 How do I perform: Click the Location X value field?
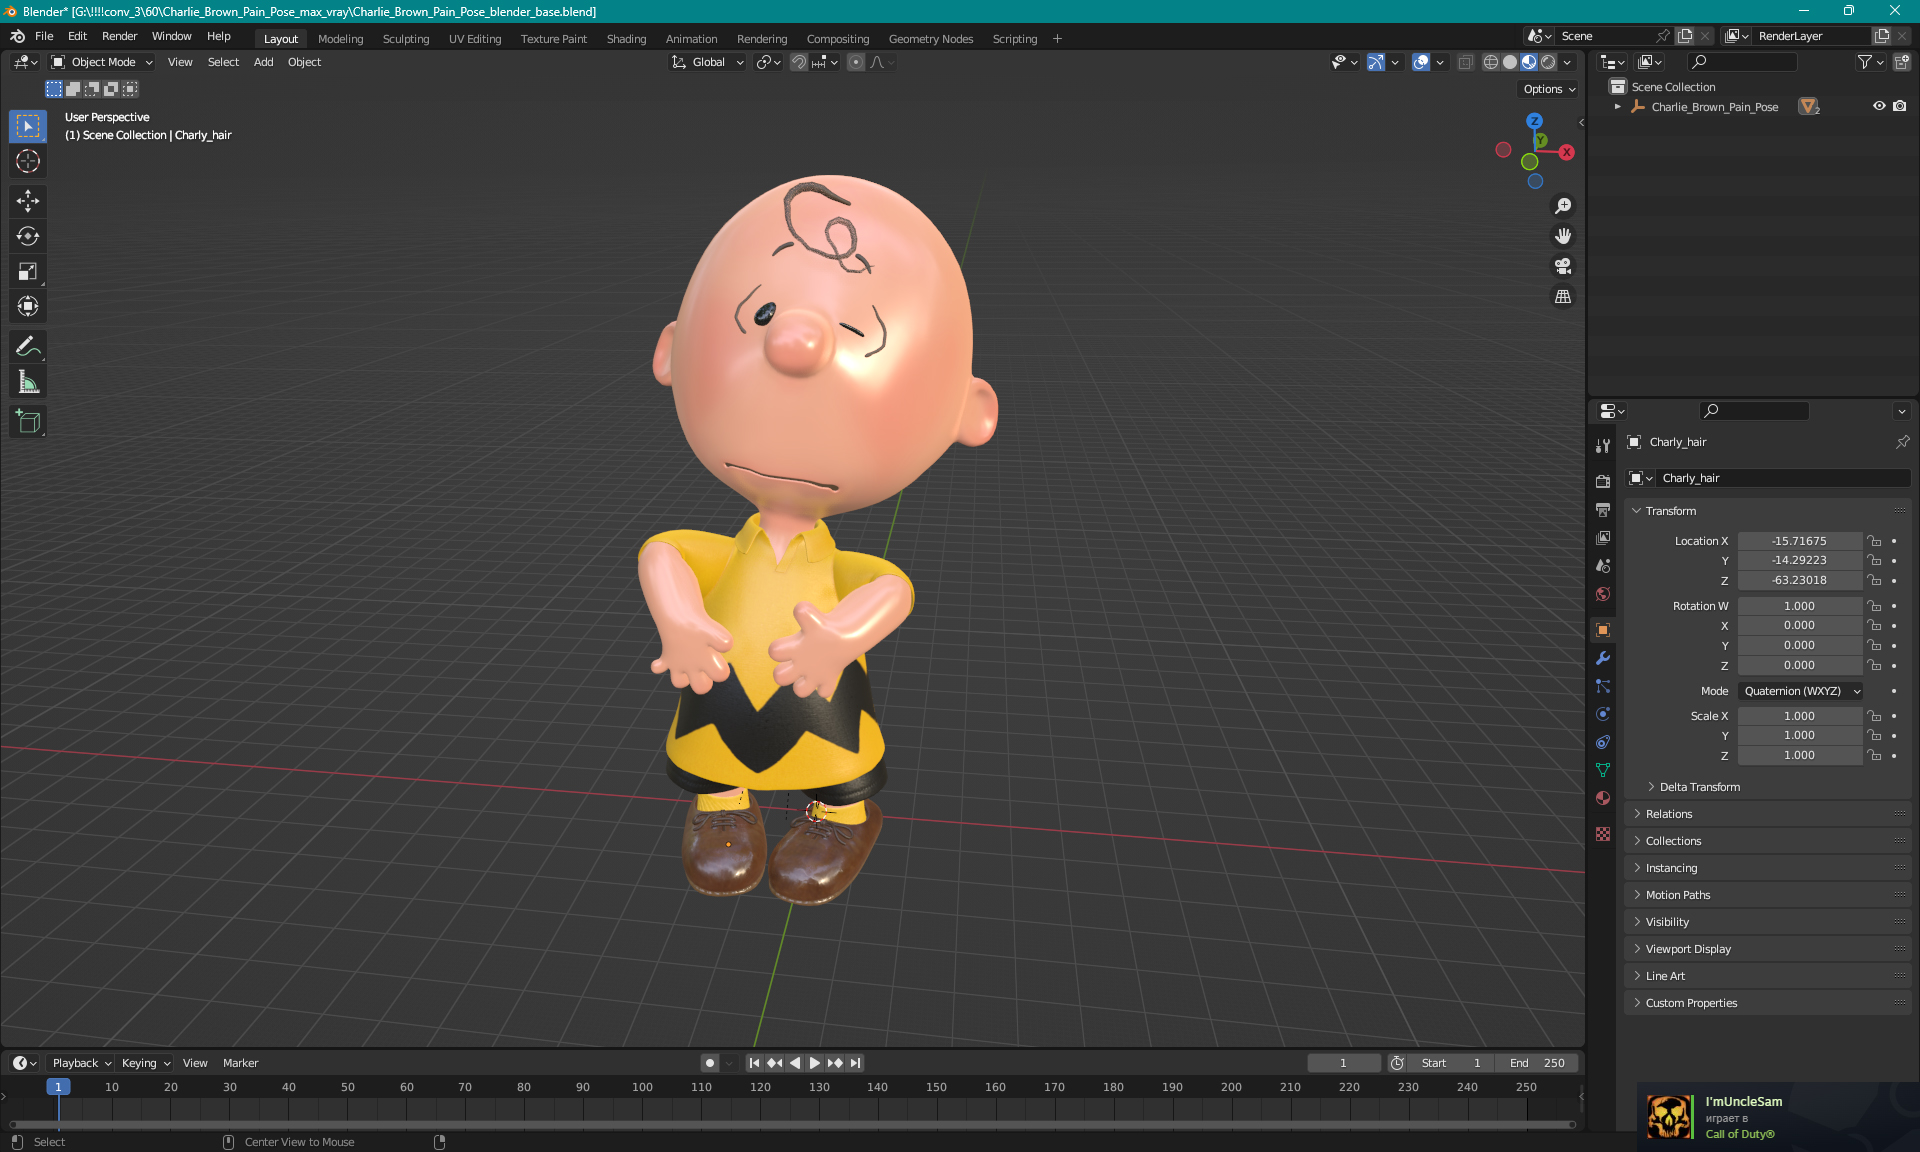point(1799,541)
